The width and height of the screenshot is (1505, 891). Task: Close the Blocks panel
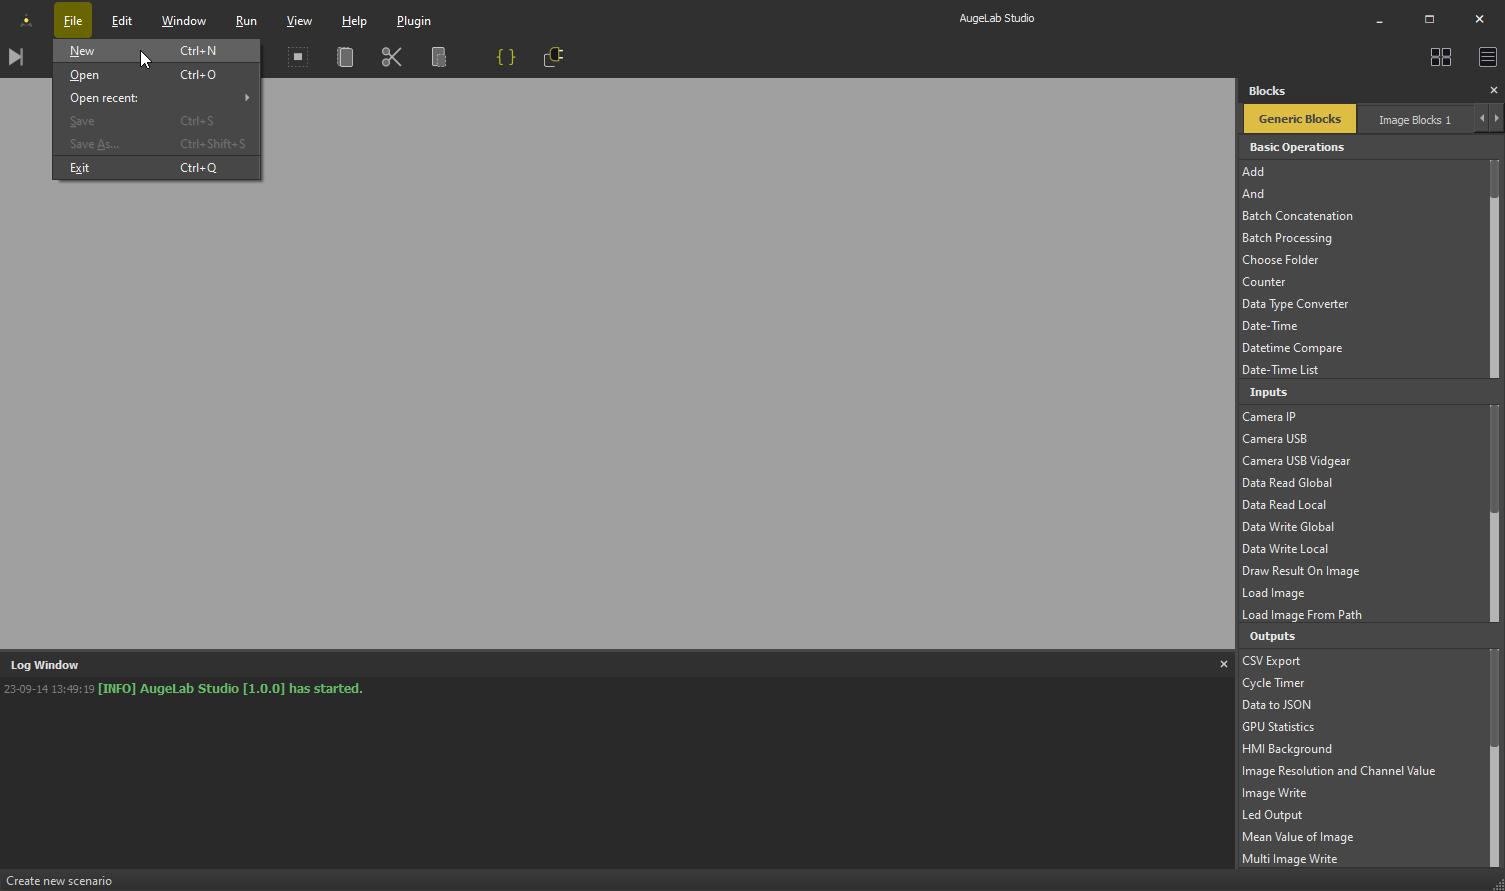click(x=1493, y=90)
